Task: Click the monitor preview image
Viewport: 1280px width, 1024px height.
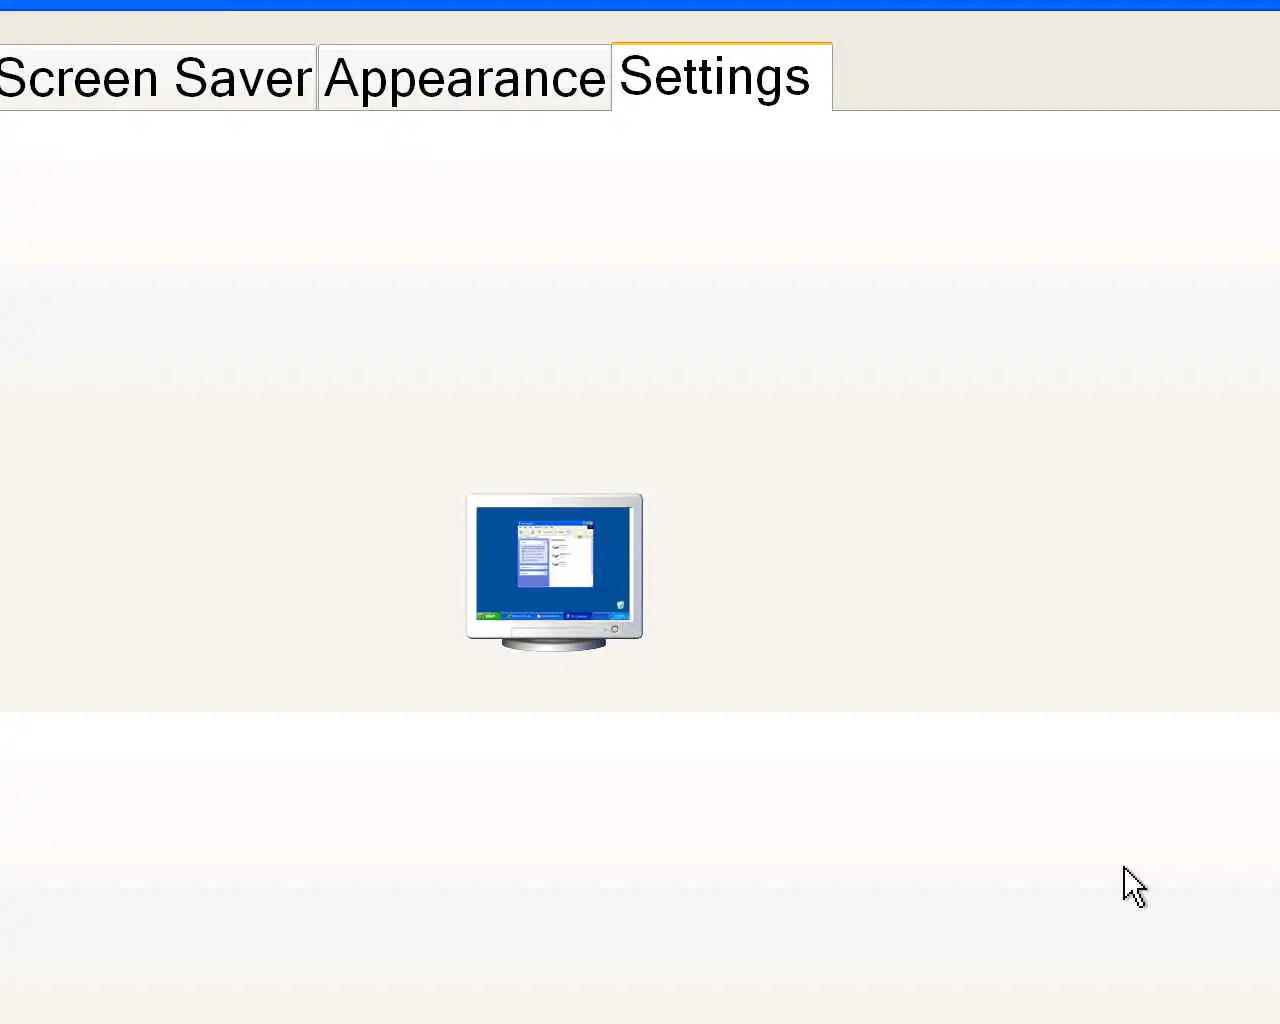Action: [x=555, y=572]
